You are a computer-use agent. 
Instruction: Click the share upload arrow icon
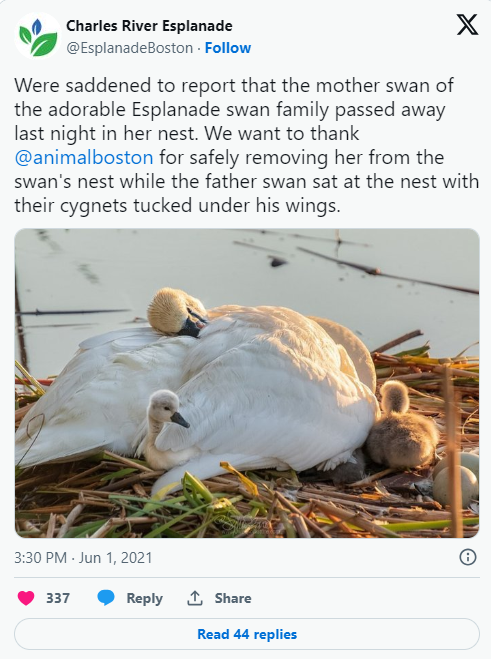[195, 598]
